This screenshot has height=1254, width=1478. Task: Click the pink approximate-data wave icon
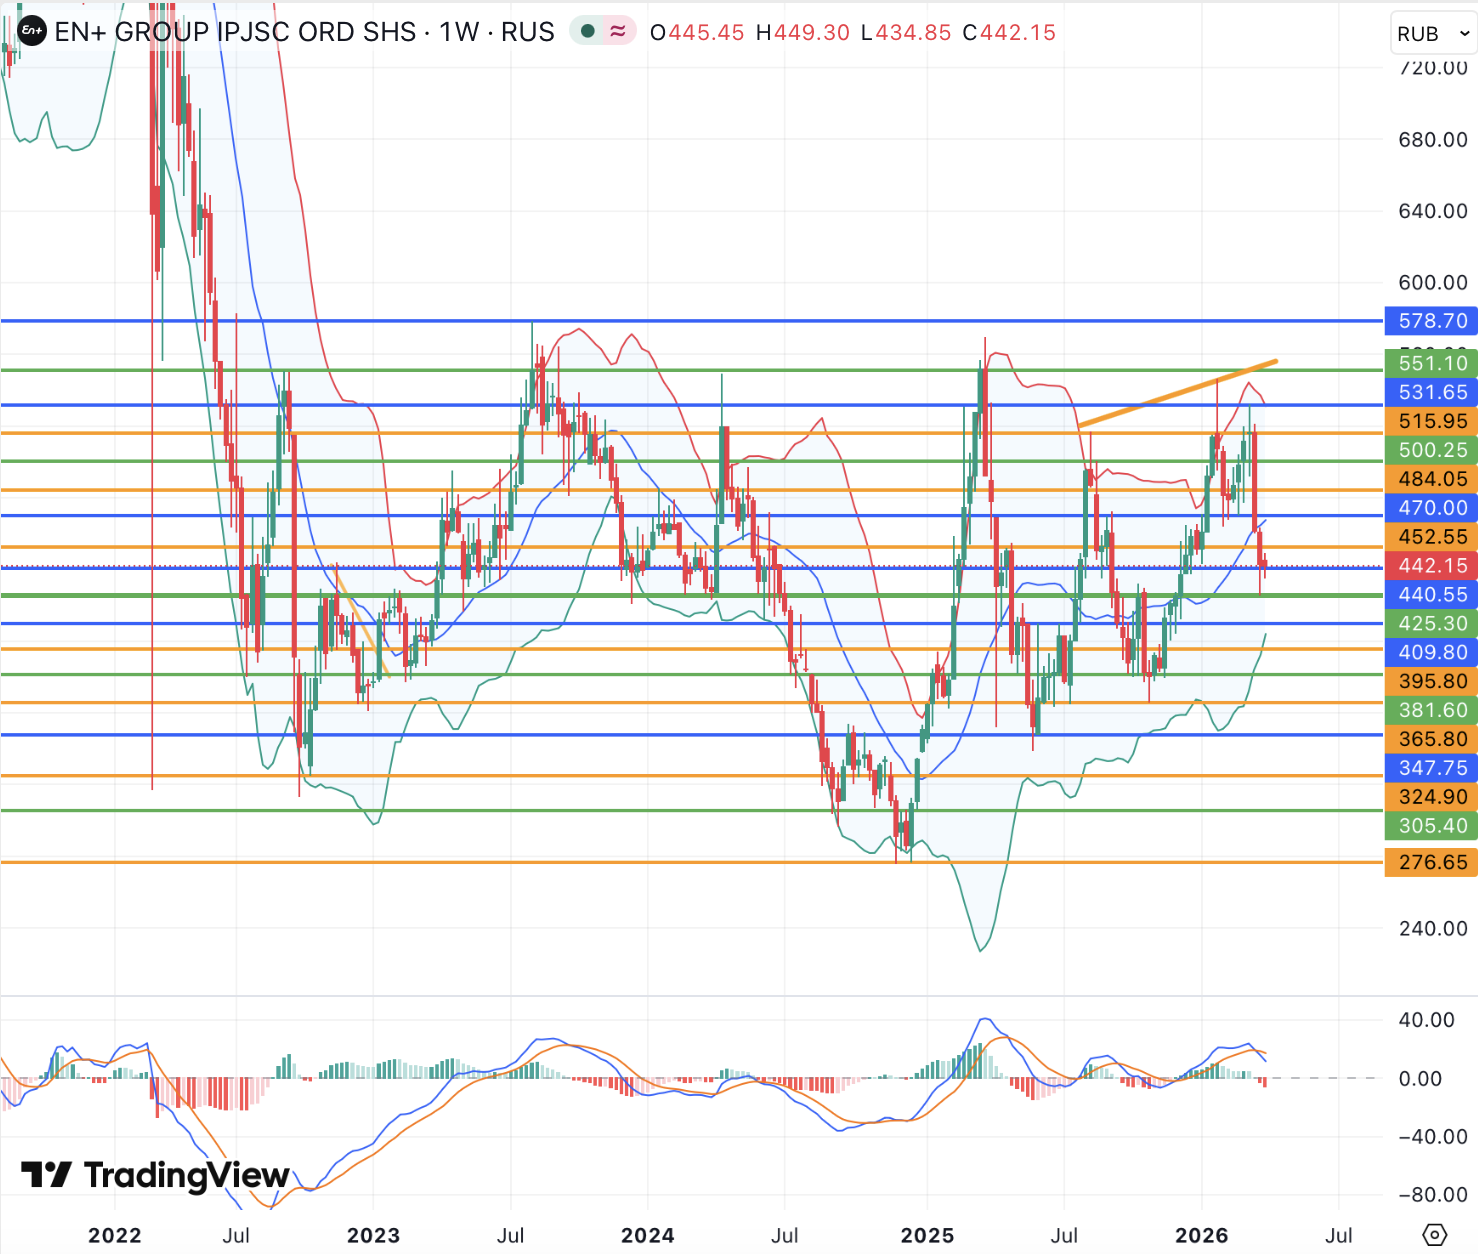618,31
